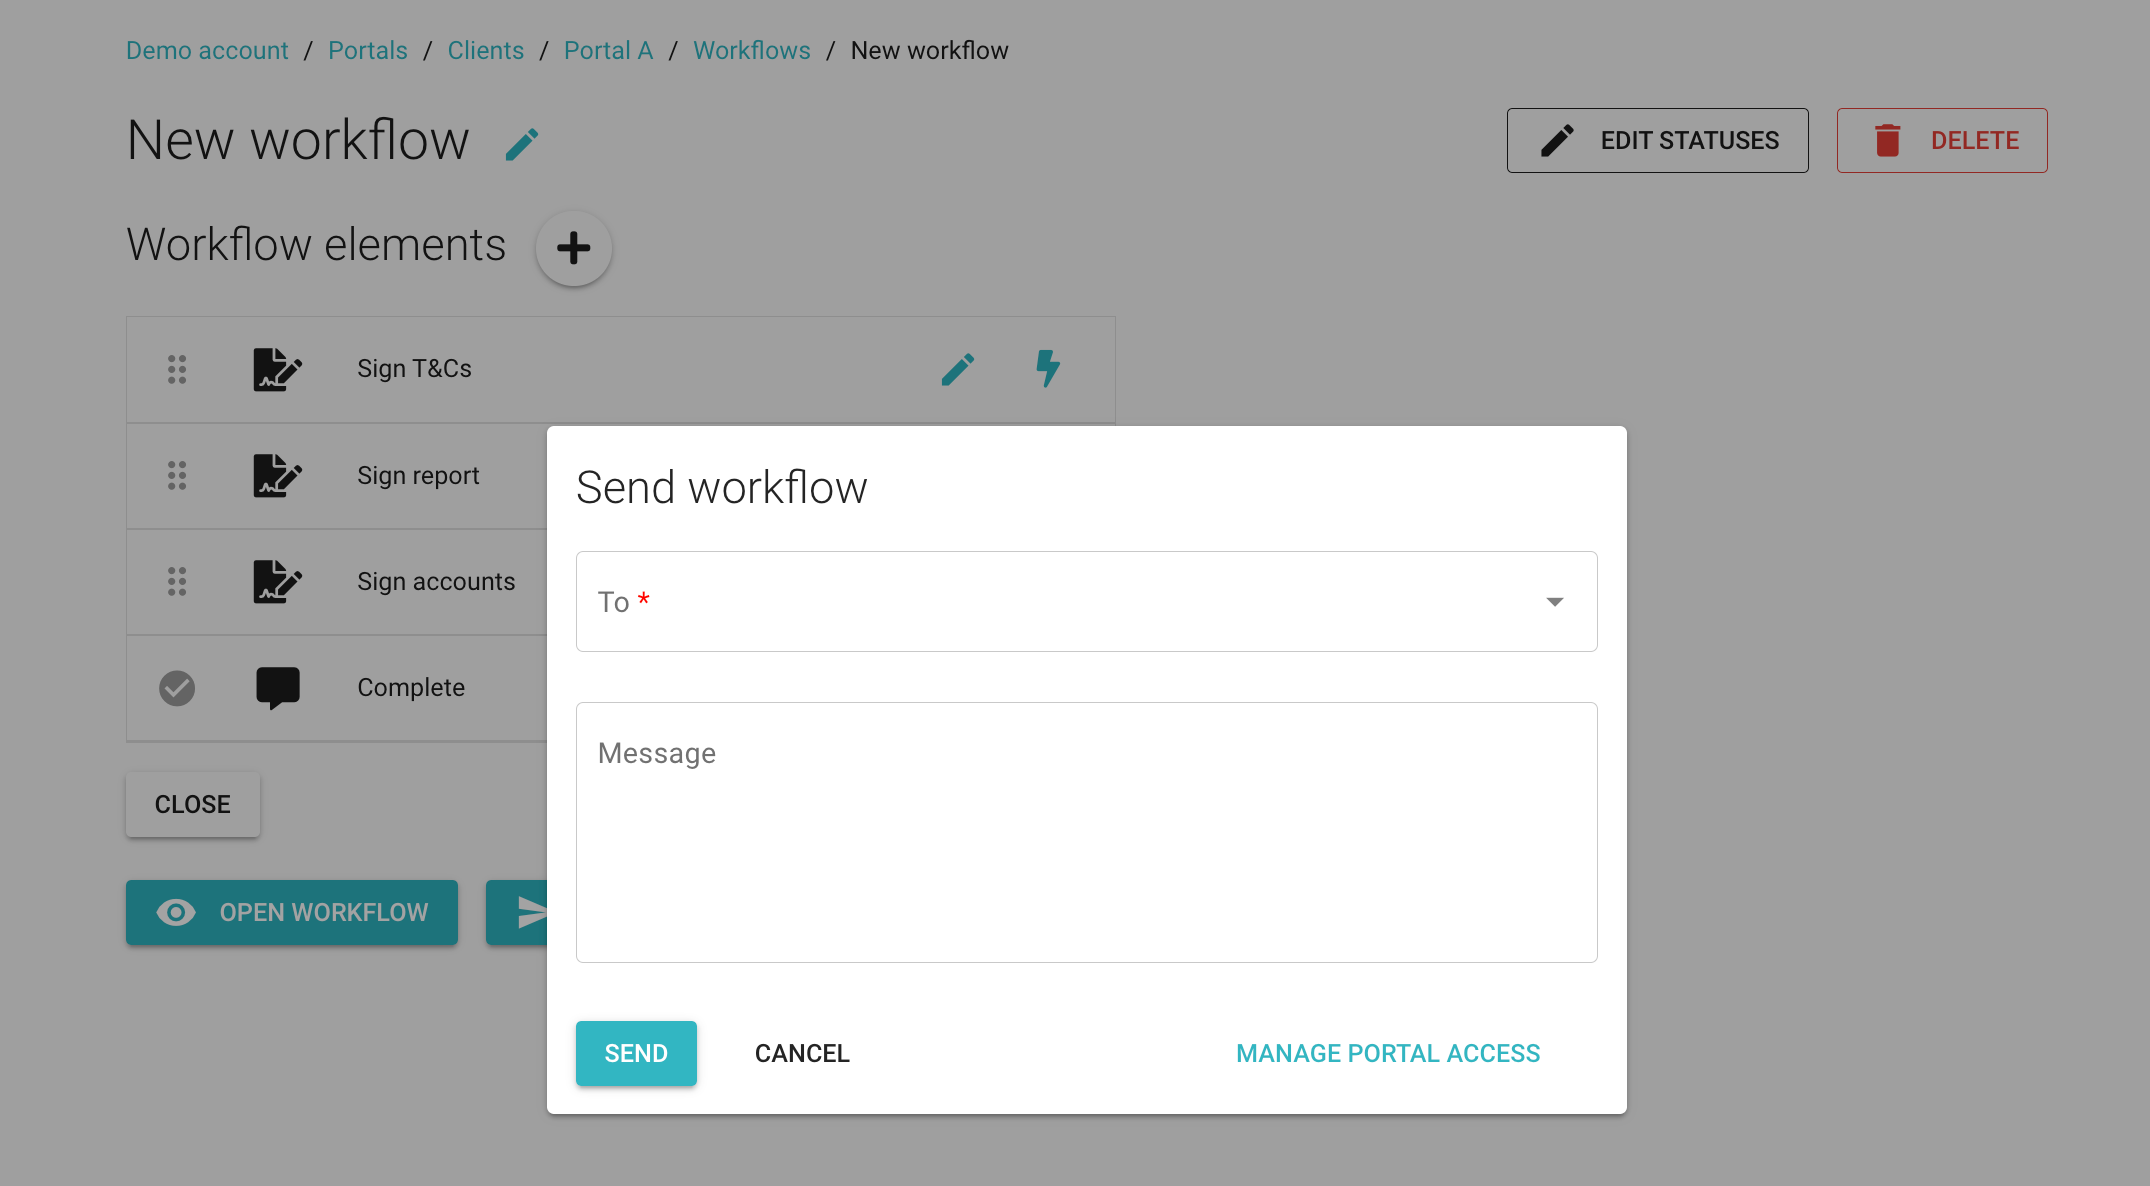Click the drag handle of Sign T&Cs row
2150x1186 pixels.
click(177, 369)
